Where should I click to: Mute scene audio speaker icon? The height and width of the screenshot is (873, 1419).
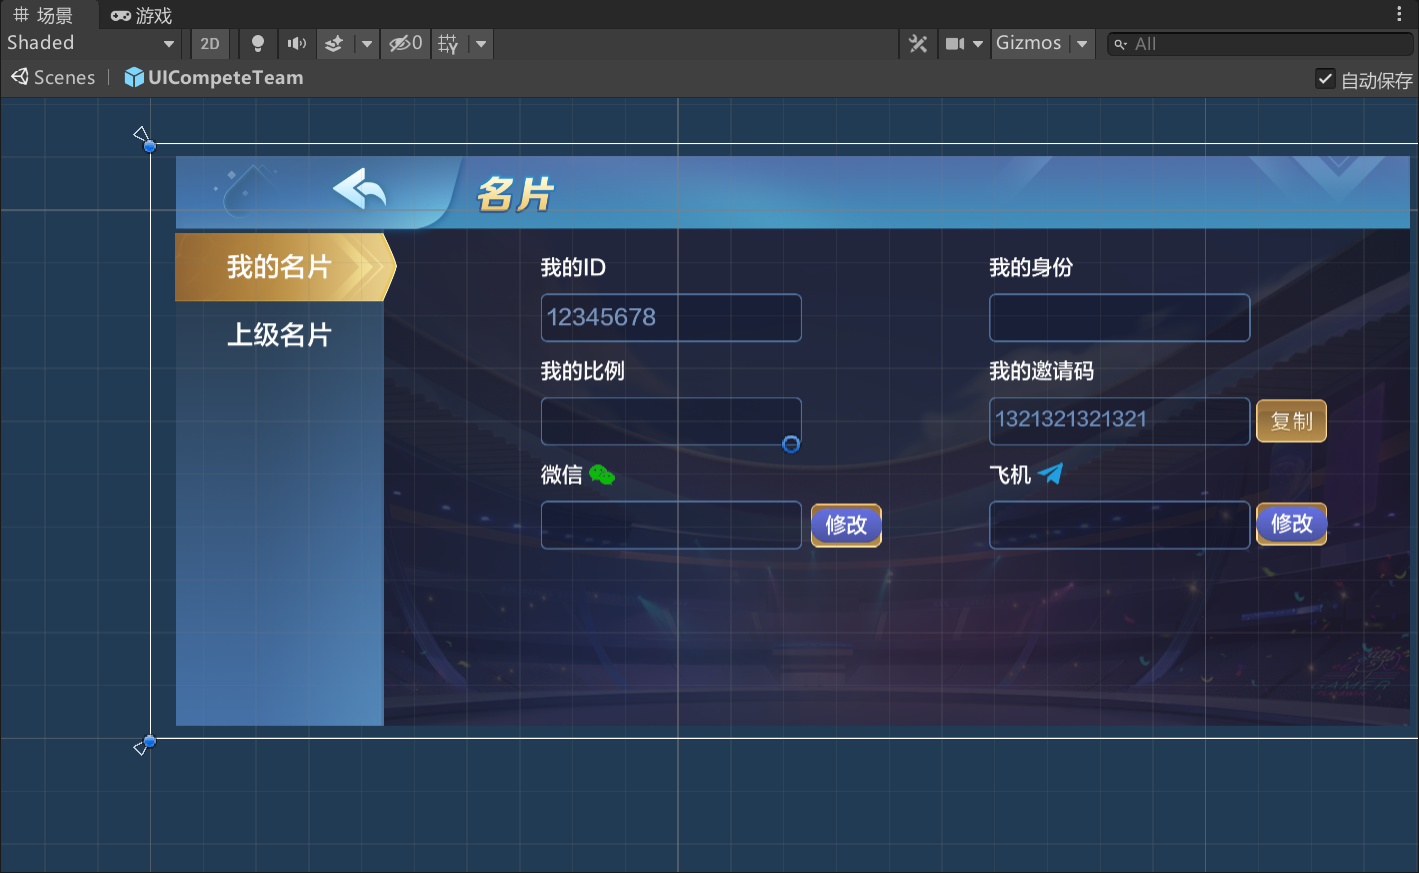point(297,44)
